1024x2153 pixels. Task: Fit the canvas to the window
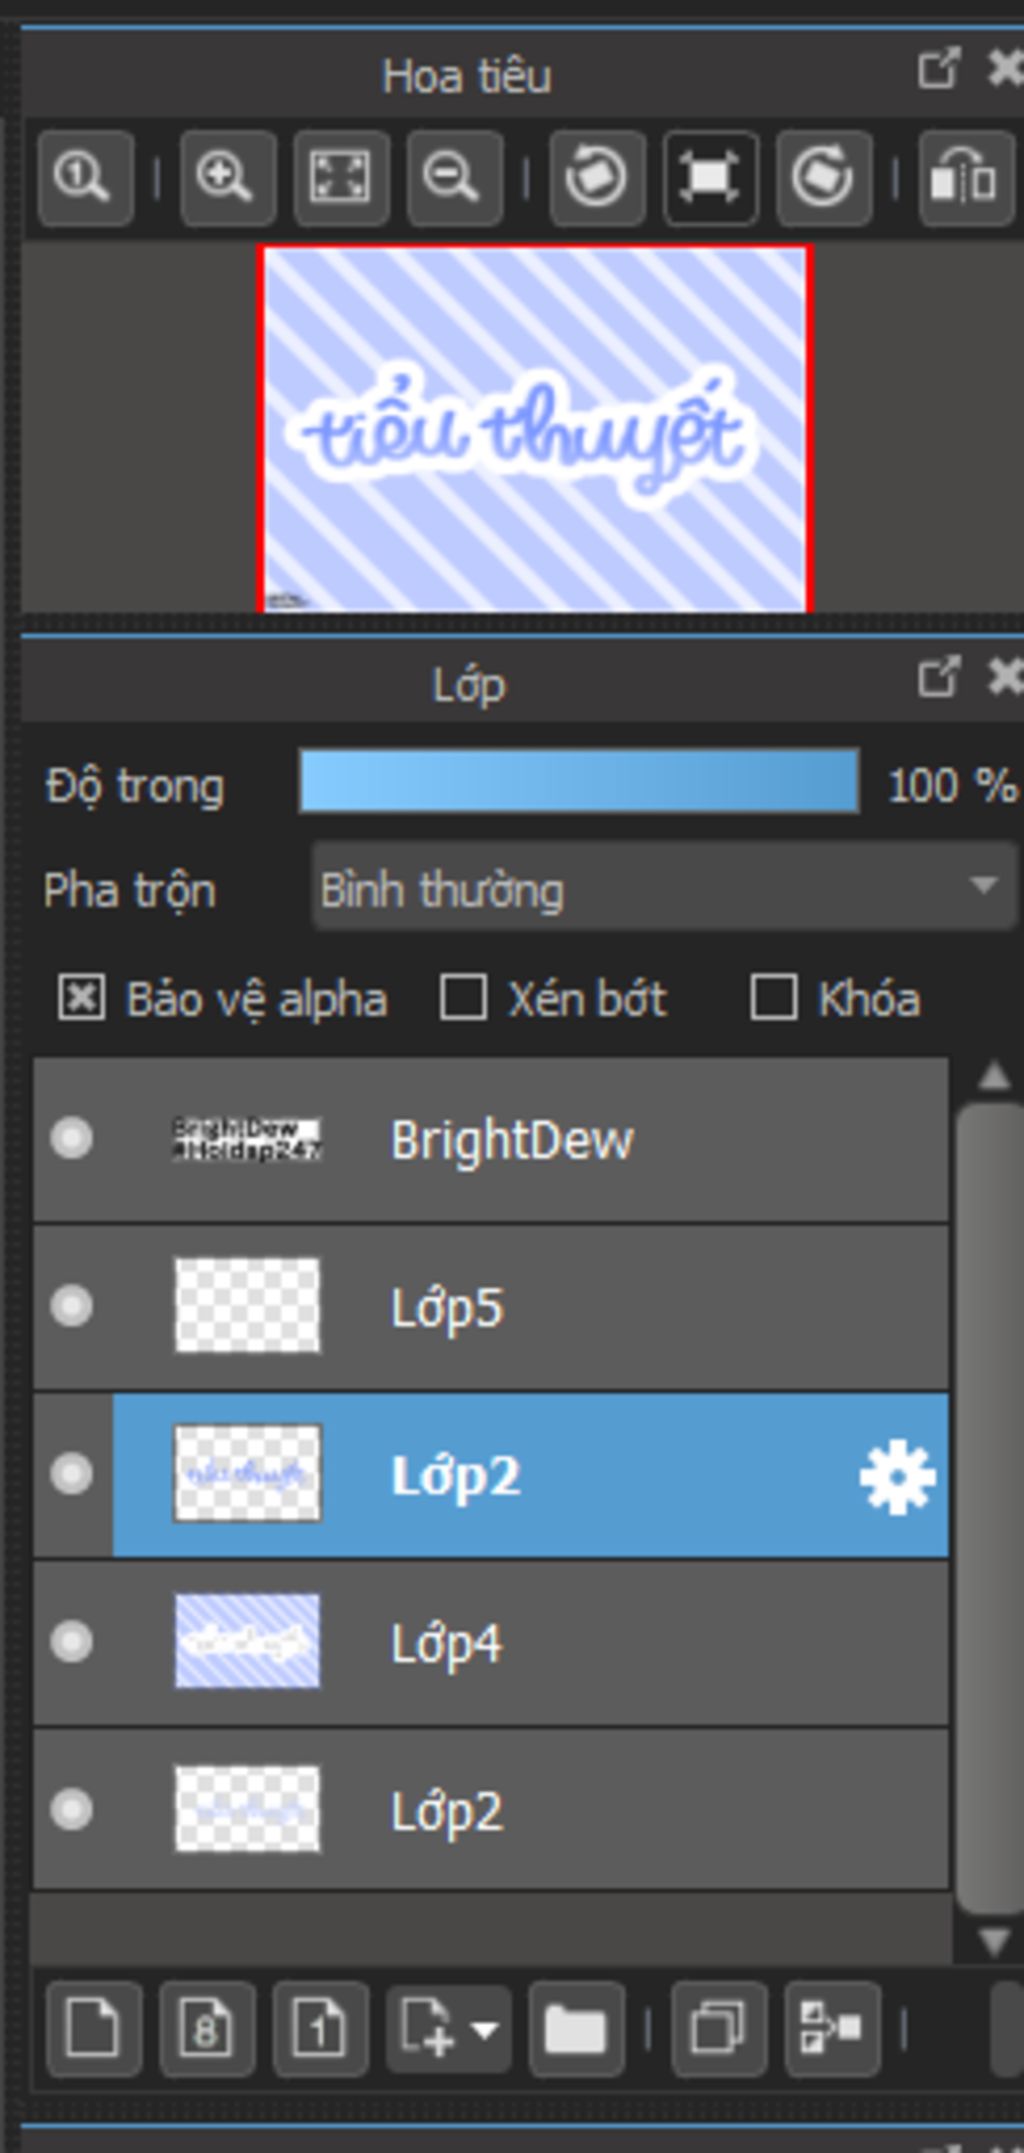pos(341,178)
